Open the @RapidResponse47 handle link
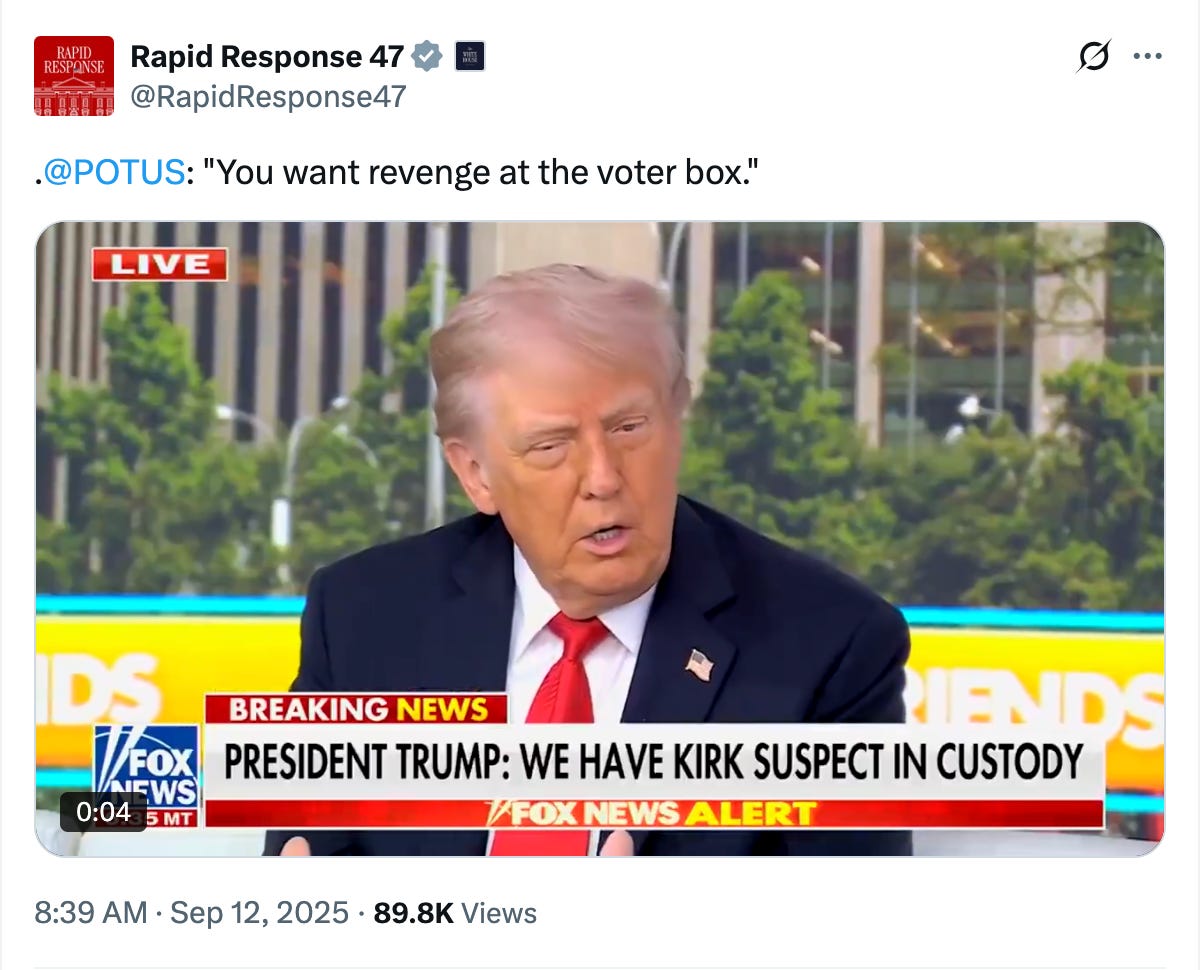 268,96
